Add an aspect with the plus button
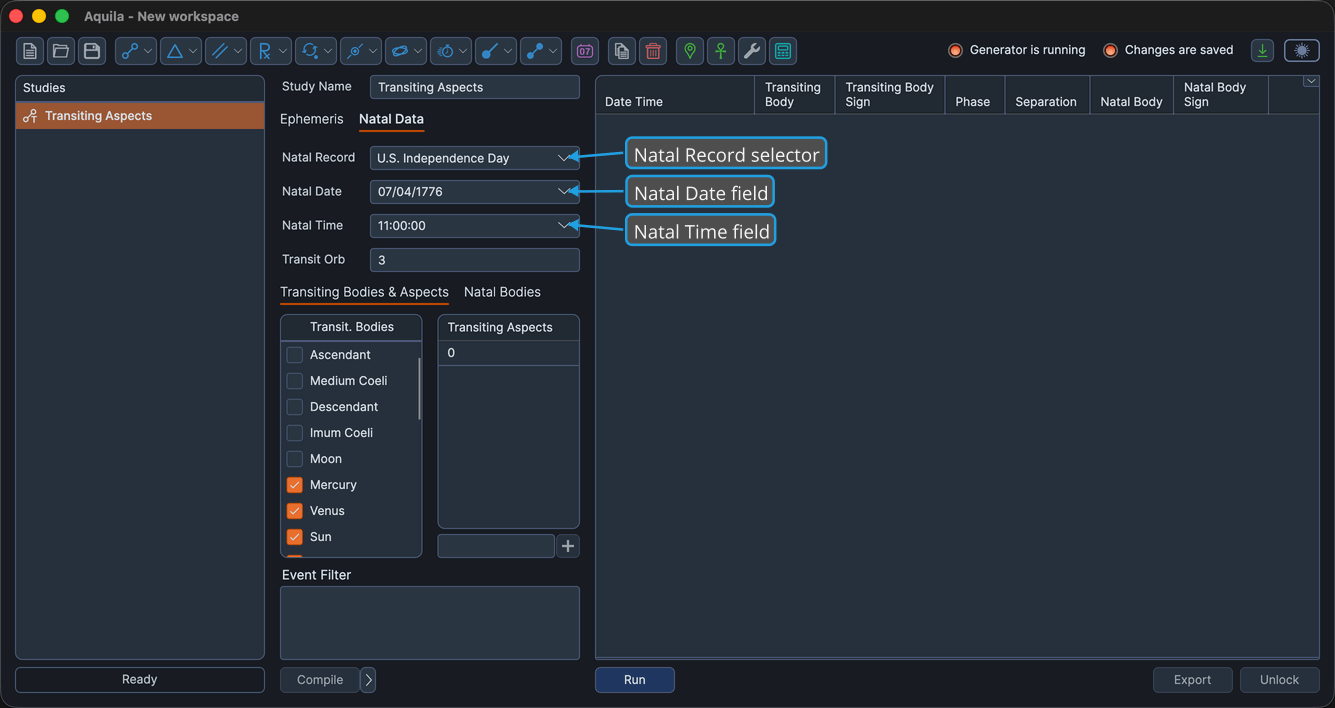The height and width of the screenshot is (708, 1335). [568, 546]
